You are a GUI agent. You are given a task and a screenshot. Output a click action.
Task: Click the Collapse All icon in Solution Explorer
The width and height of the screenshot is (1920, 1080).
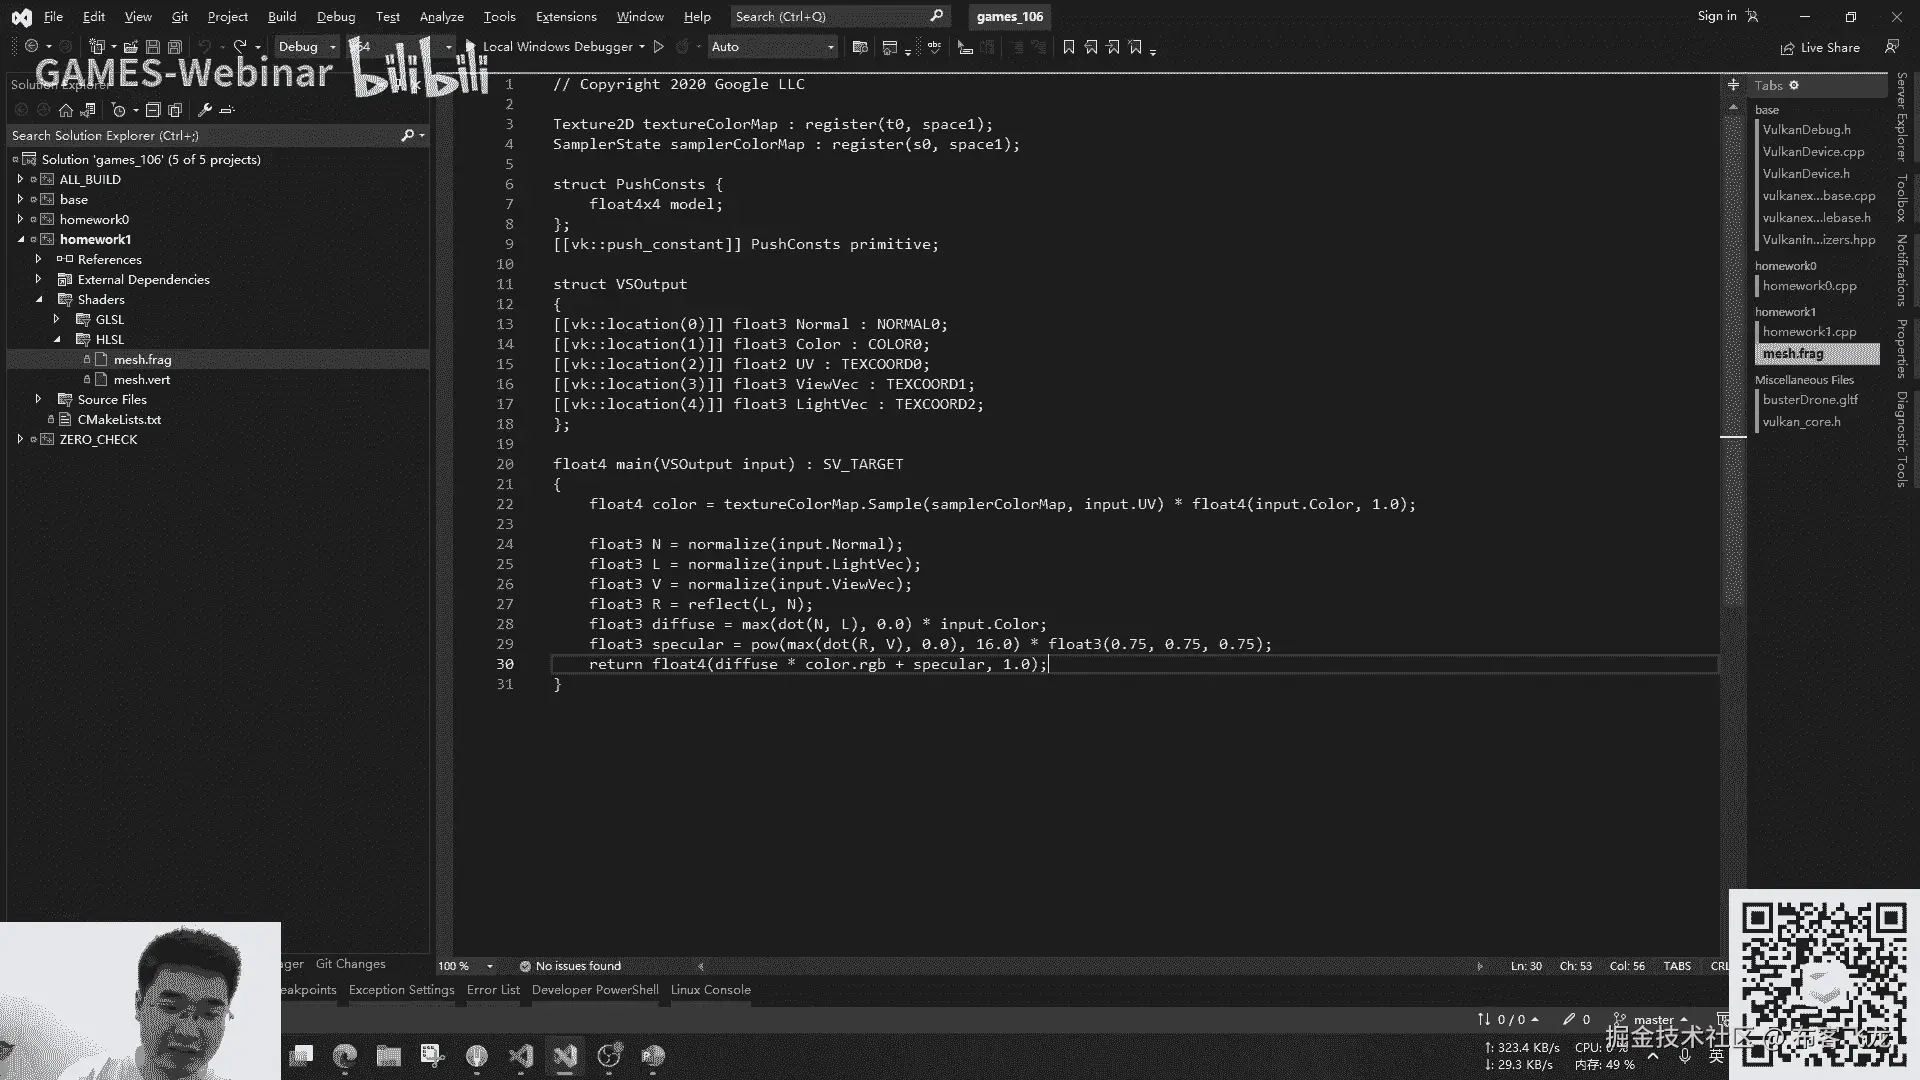153,110
